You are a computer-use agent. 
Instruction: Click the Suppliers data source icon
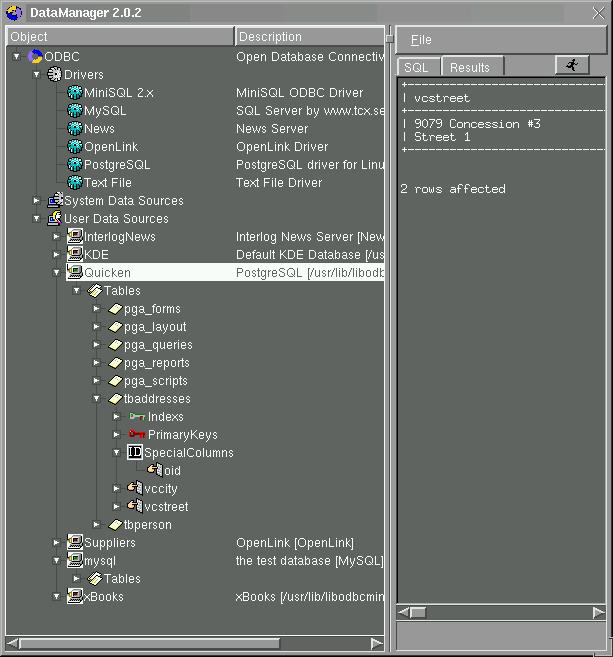coord(75,542)
